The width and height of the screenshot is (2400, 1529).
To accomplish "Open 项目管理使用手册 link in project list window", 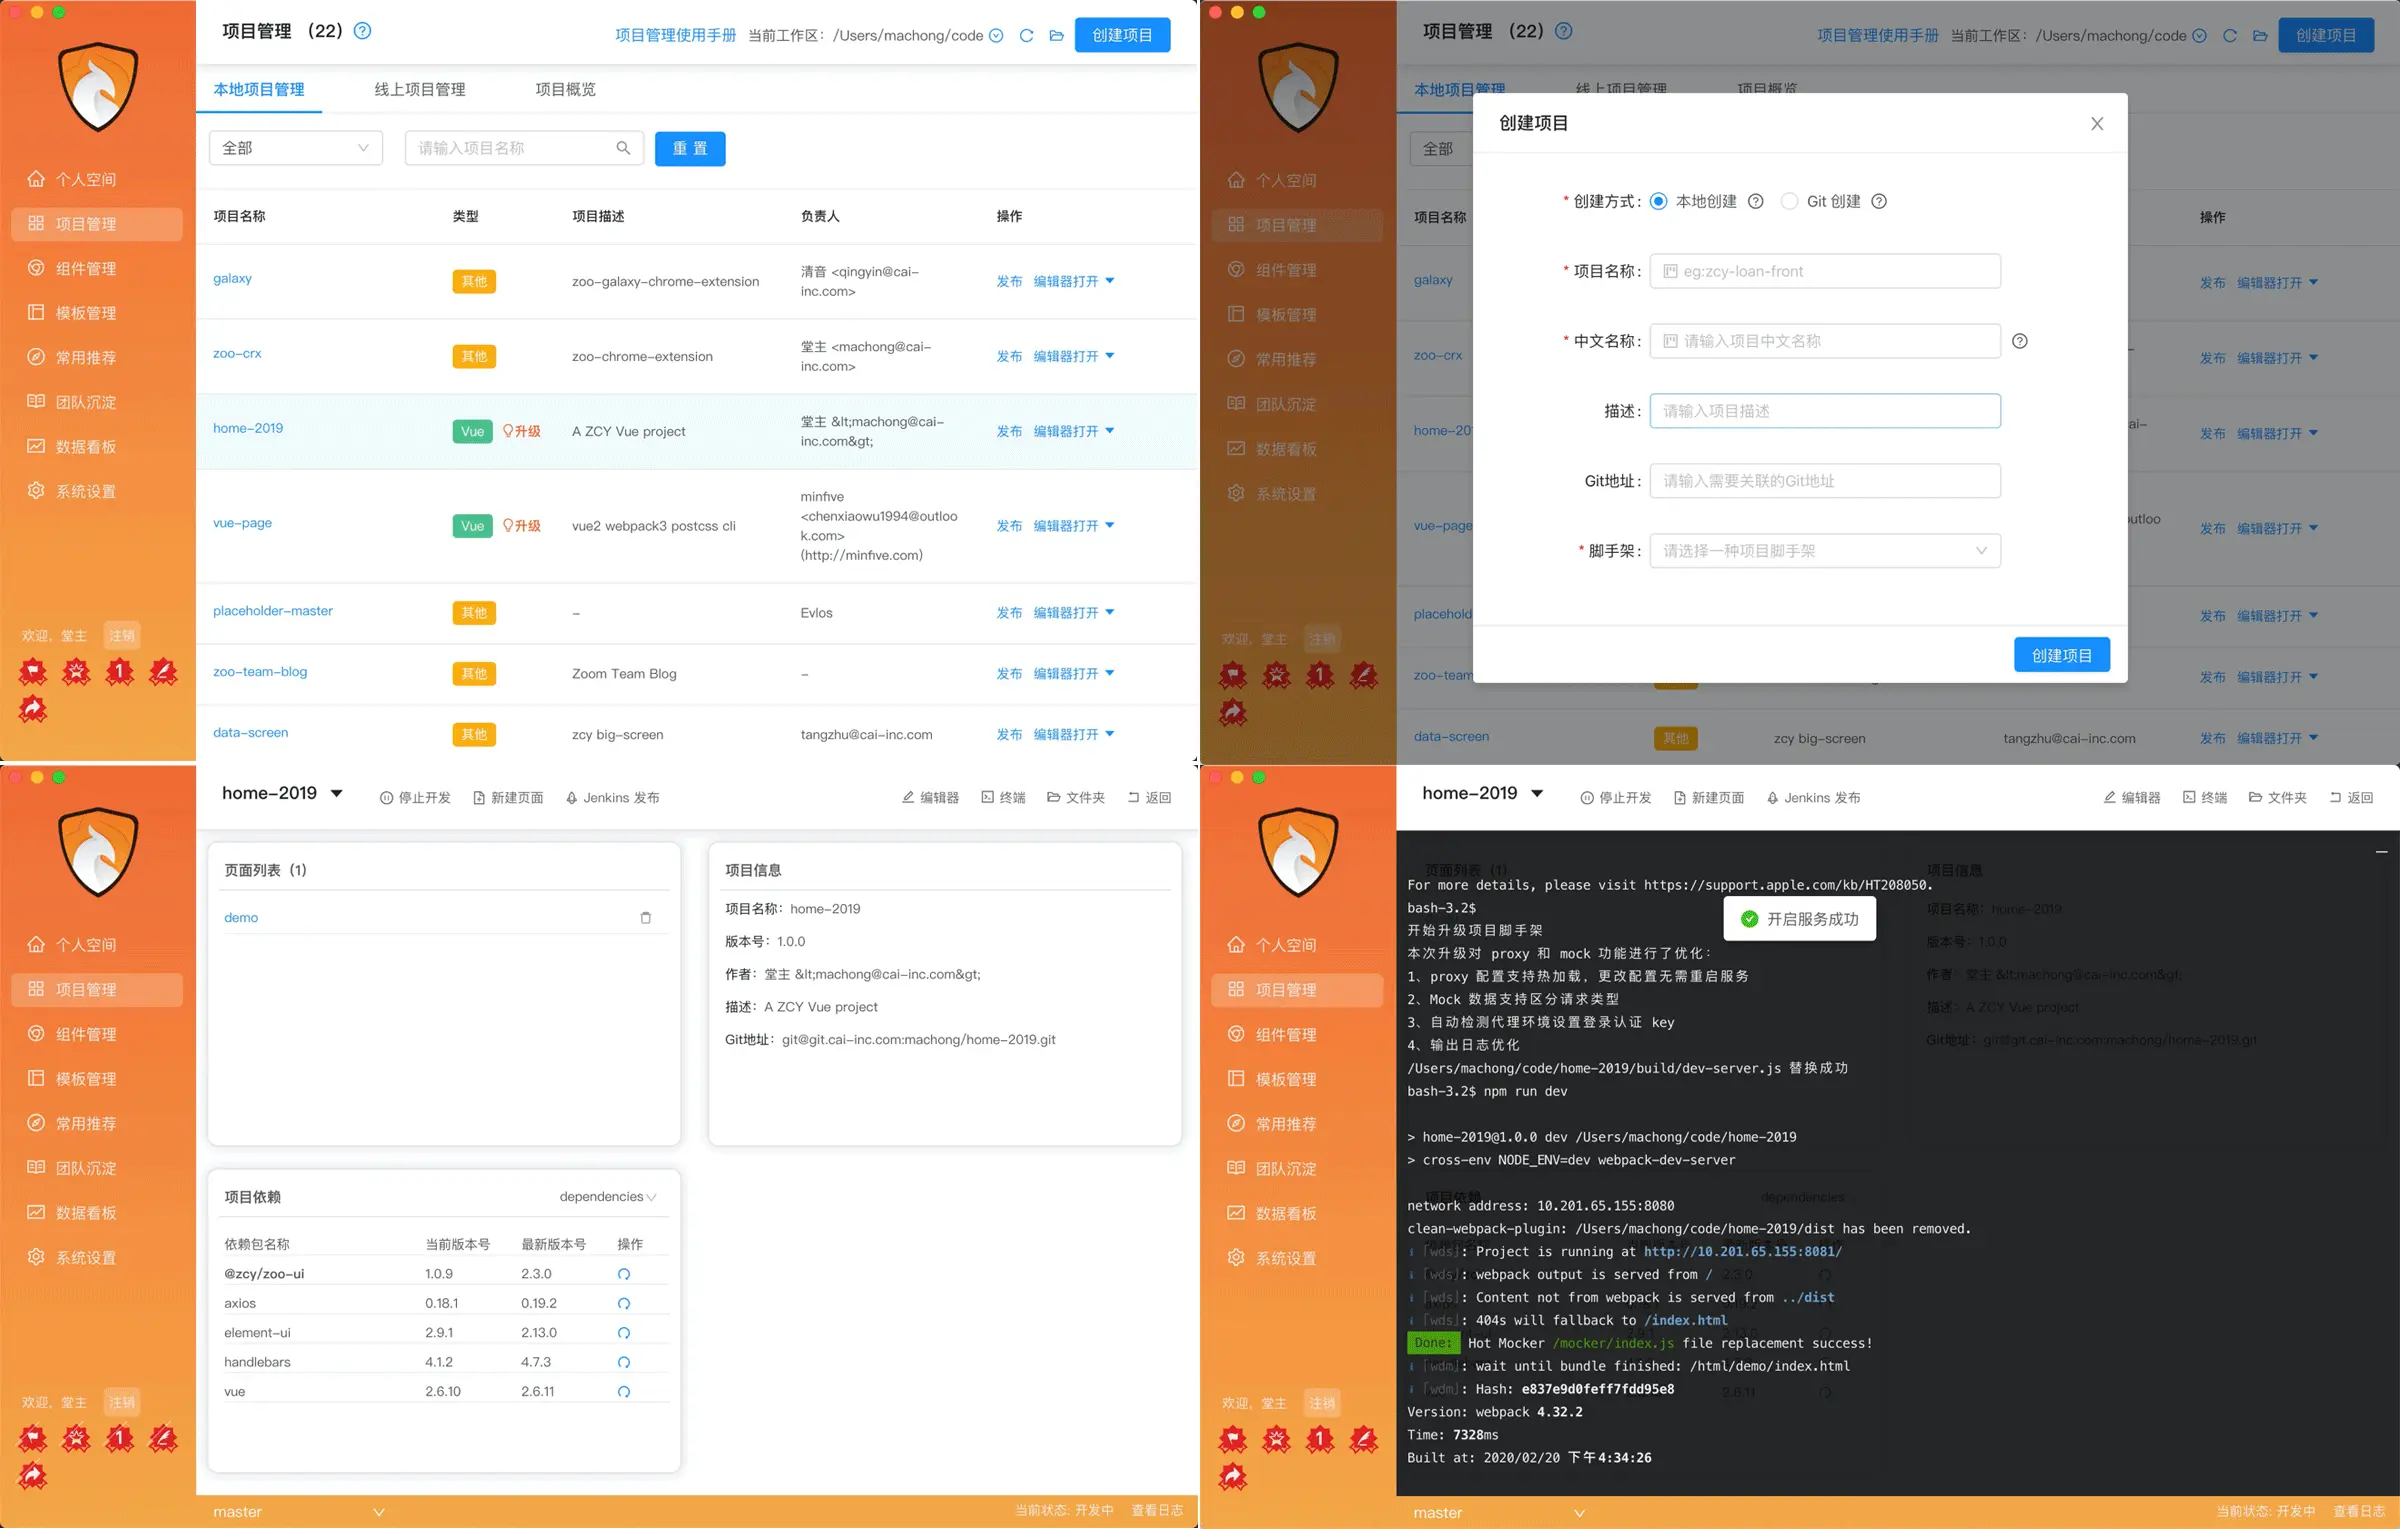I will pos(676,36).
